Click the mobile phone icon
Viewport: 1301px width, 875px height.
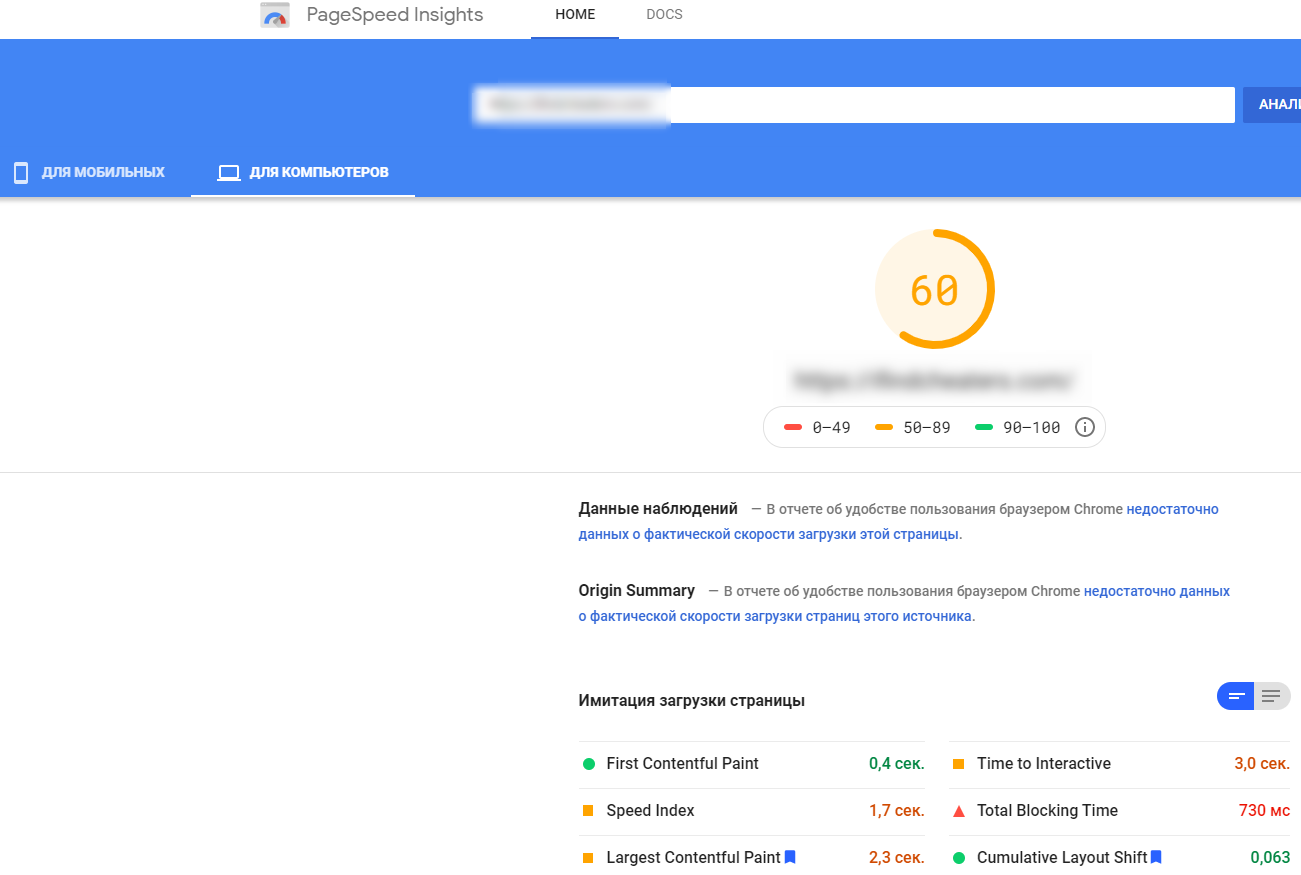tap(21, 173)
